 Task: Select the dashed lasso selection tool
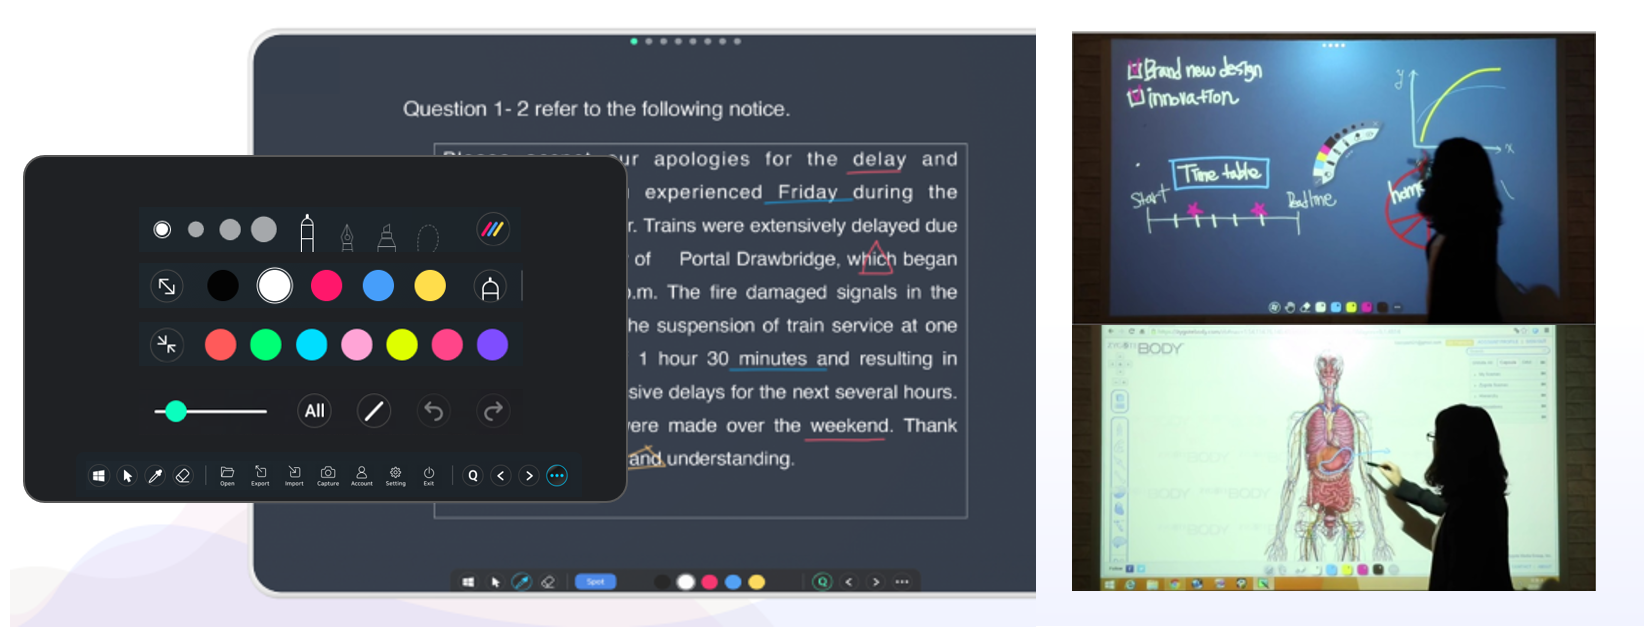[428, 237]
